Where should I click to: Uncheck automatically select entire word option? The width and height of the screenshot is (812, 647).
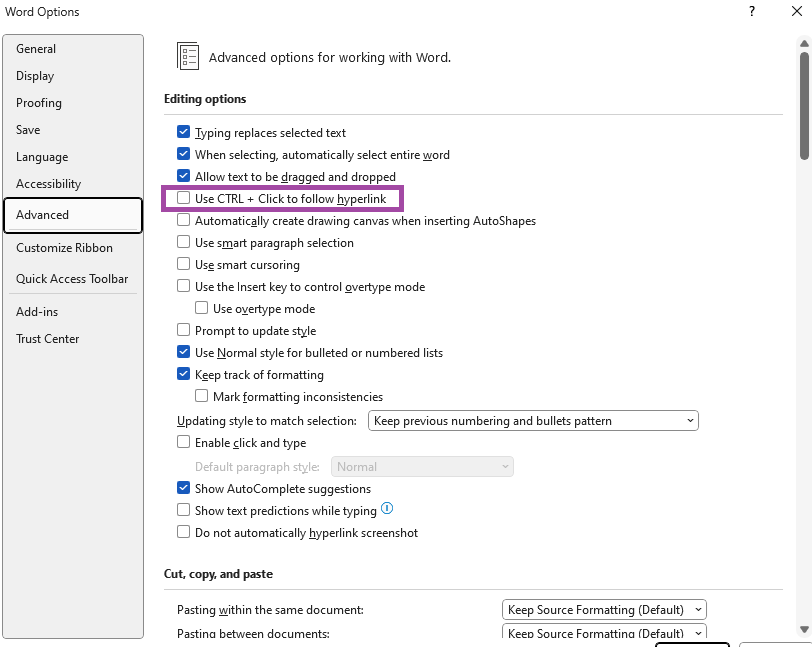click(183, 154)
